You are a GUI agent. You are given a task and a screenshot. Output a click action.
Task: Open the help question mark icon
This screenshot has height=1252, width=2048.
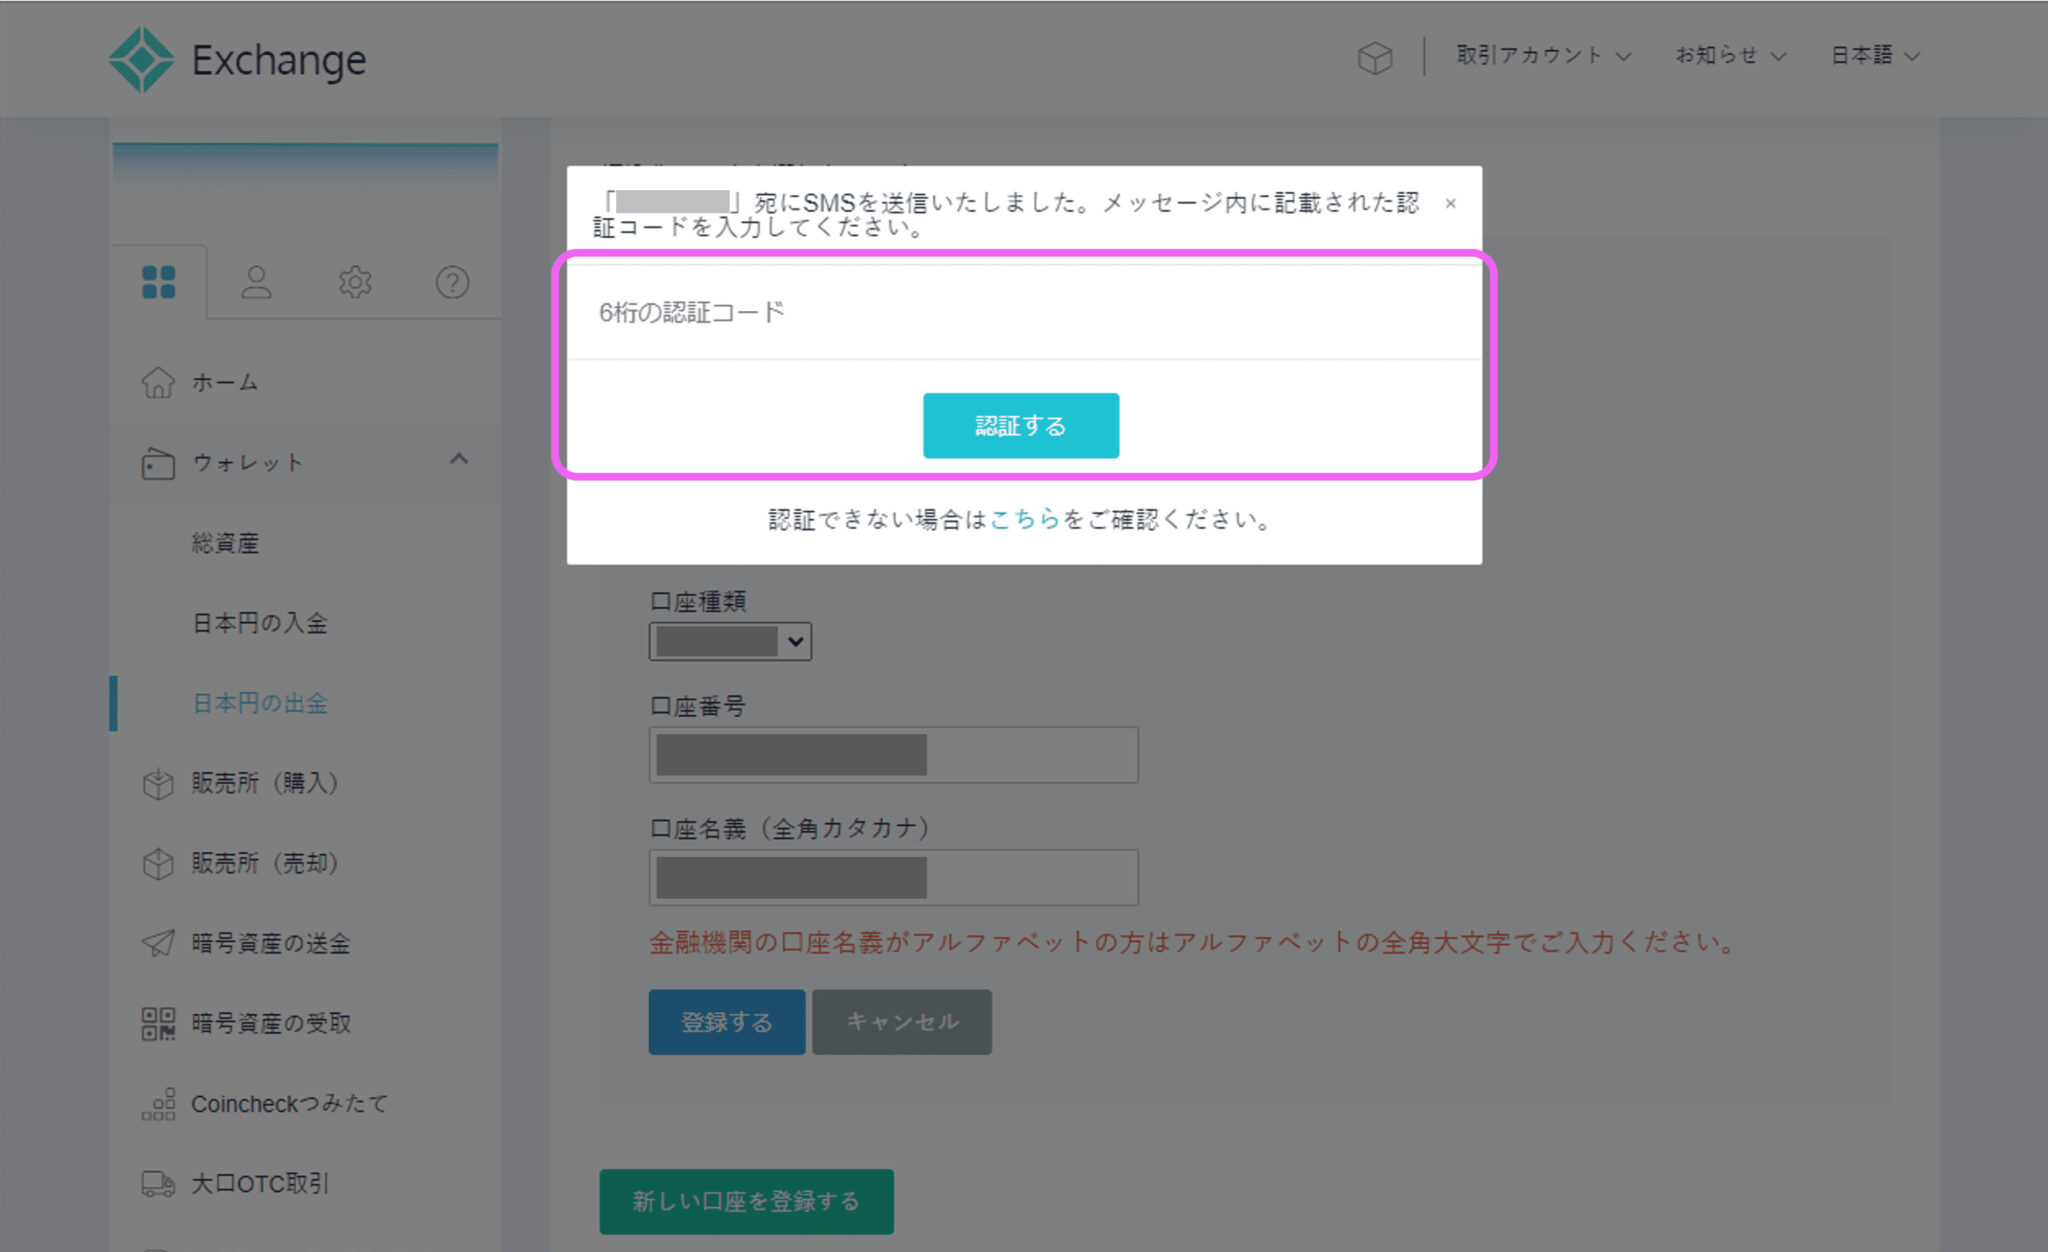(452, 282)
